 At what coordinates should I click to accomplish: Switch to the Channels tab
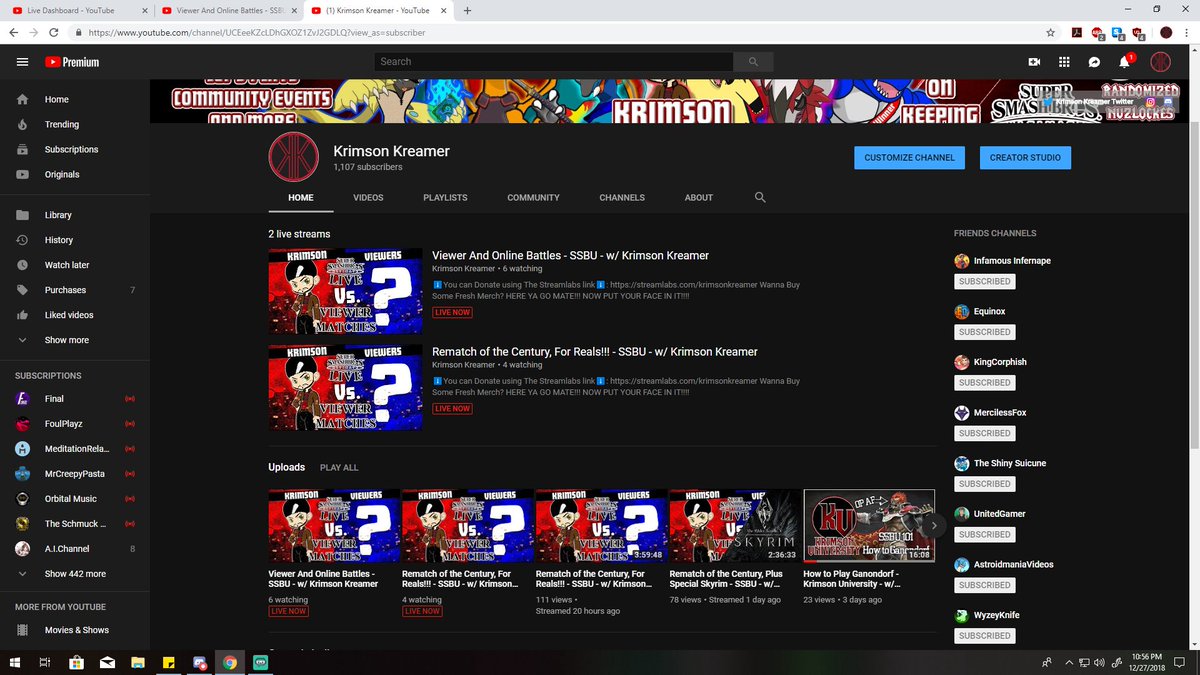pos(622,198)
